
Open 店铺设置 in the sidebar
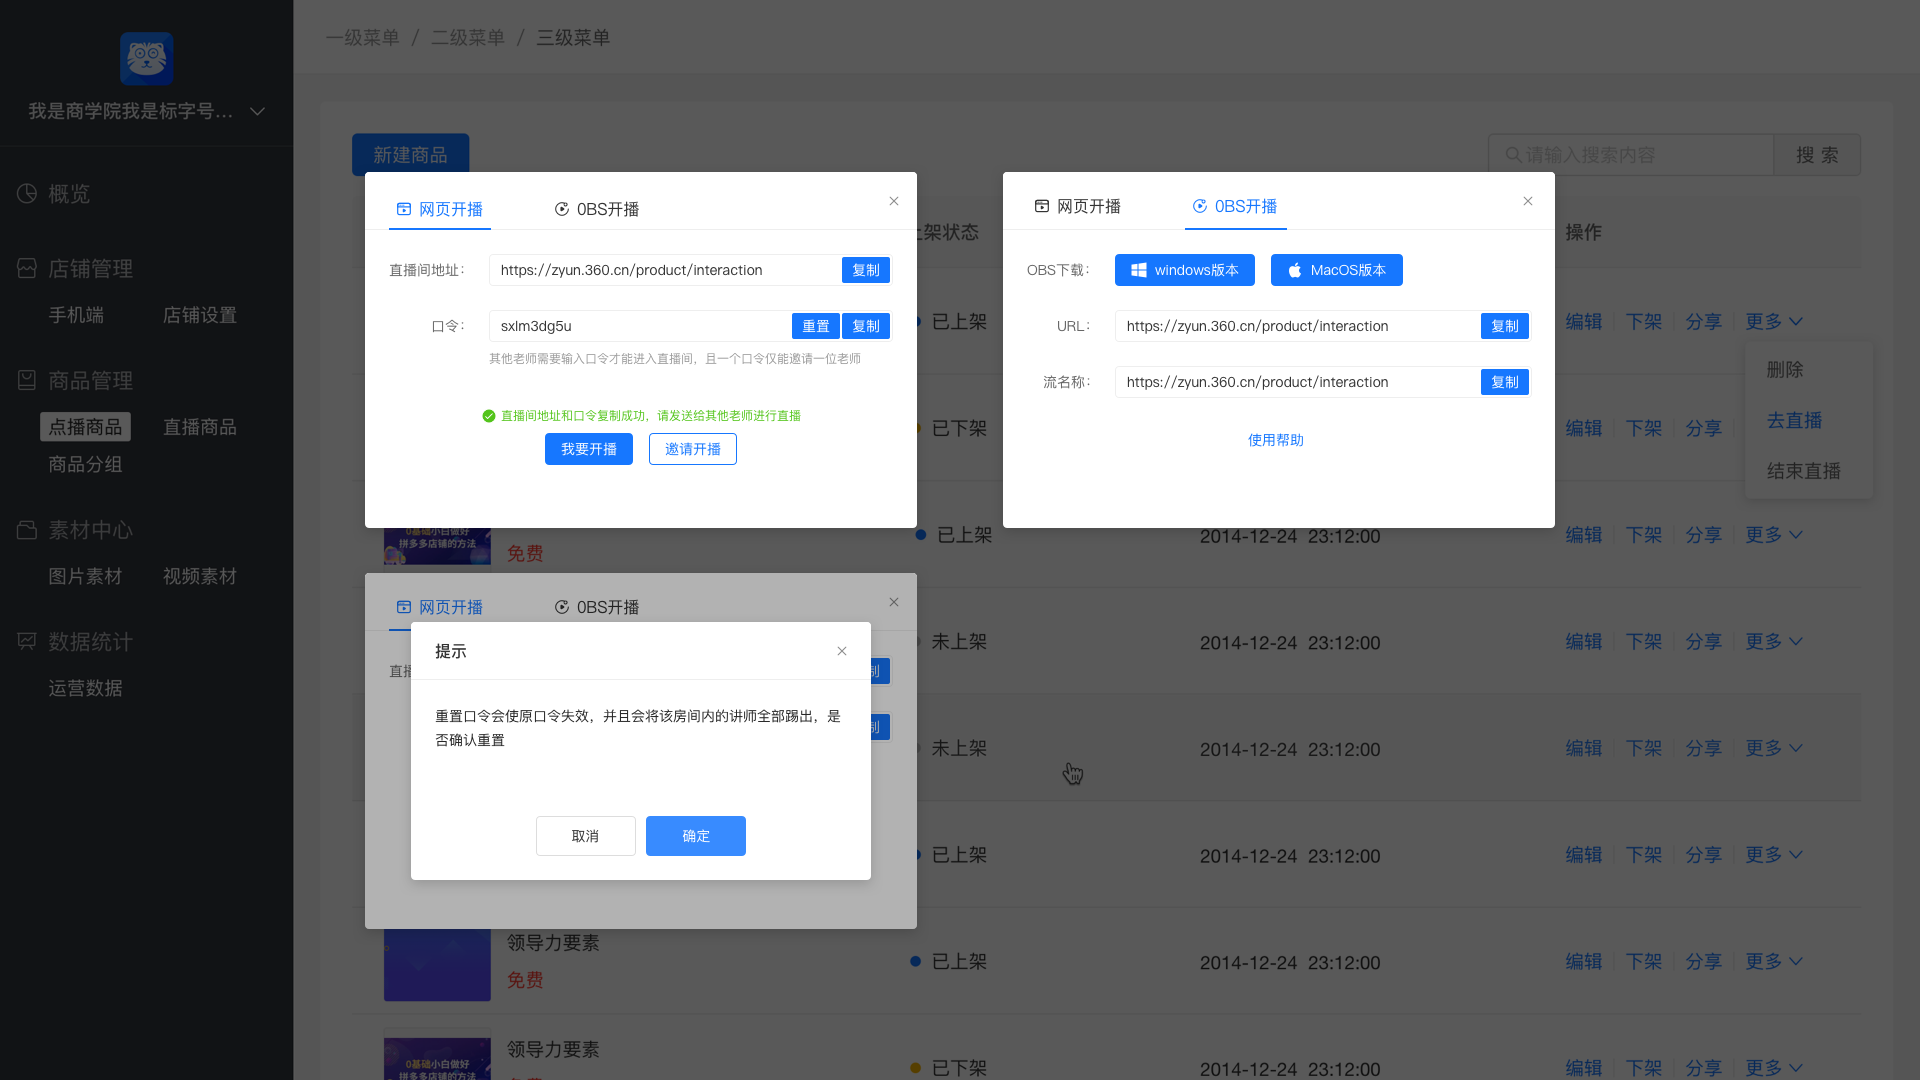(200, 315)
